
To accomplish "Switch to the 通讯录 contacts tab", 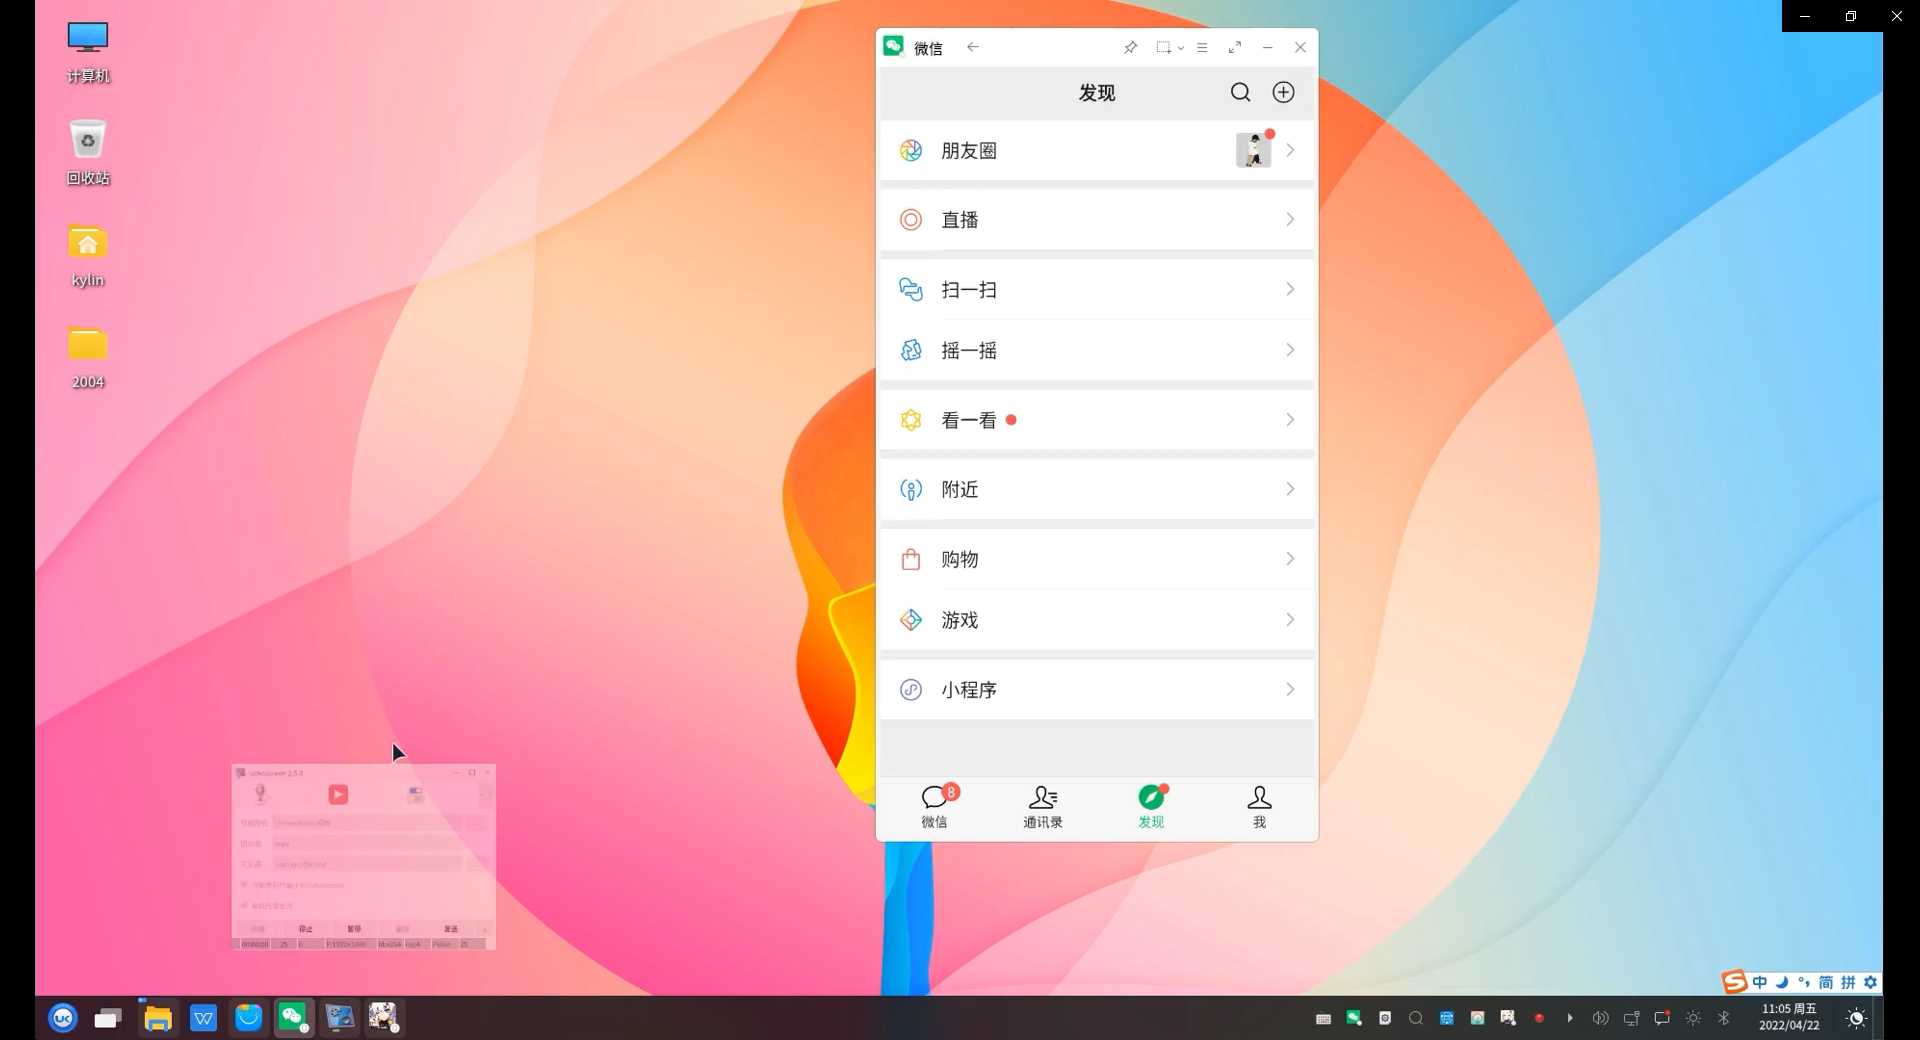I will [1043, 807].
